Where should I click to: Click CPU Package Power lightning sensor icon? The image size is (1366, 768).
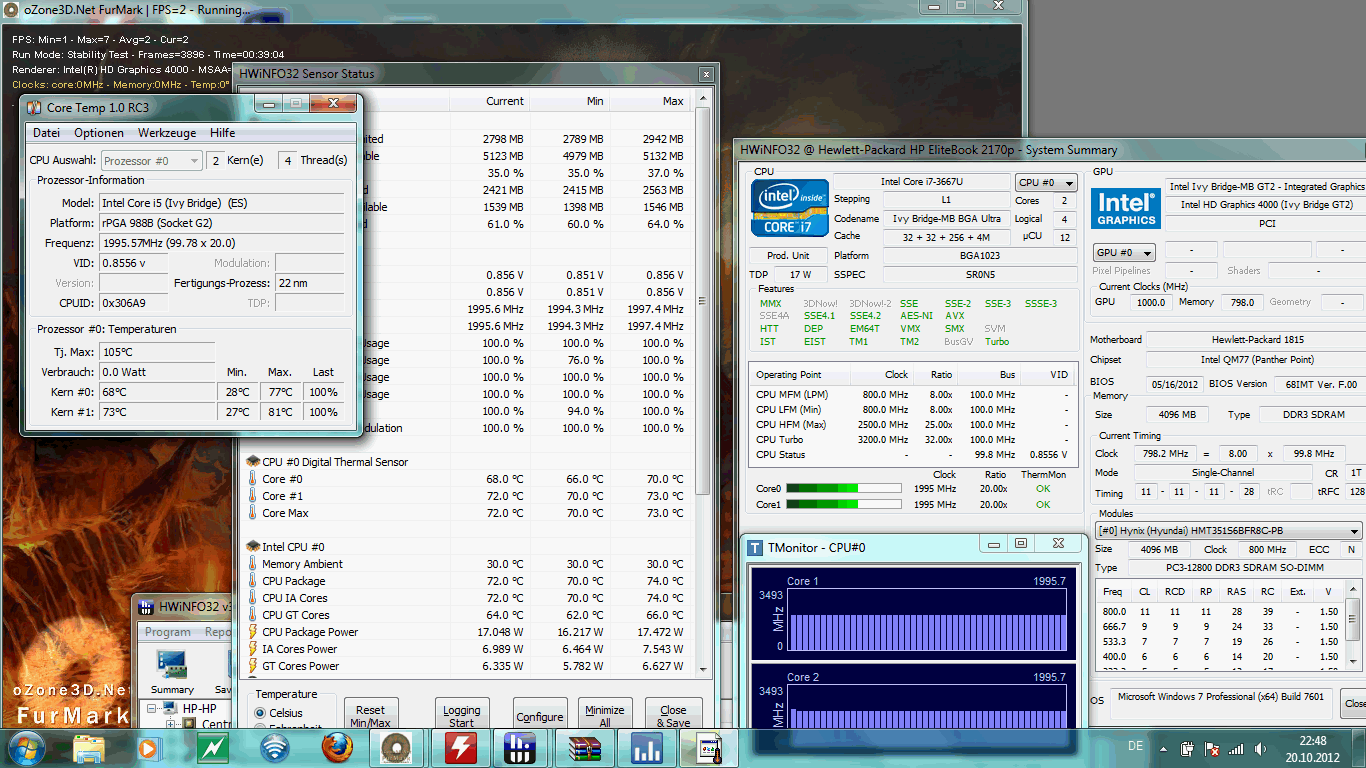(x=253, y=632)
